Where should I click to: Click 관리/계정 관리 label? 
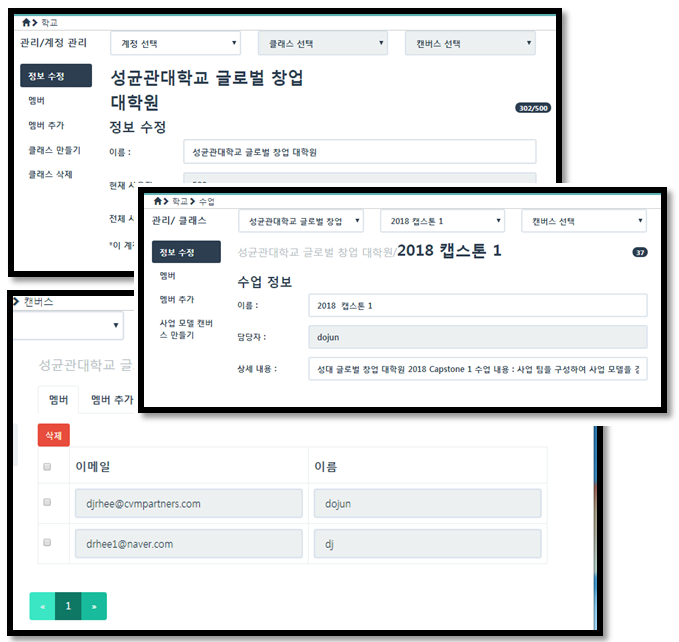(x=53, y=42)
